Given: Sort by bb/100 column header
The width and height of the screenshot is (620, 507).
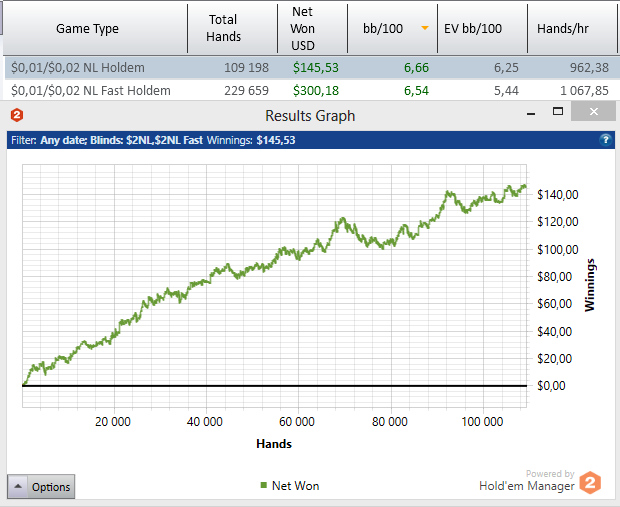Looking at the screenshot, I should [x=393, y=28].
